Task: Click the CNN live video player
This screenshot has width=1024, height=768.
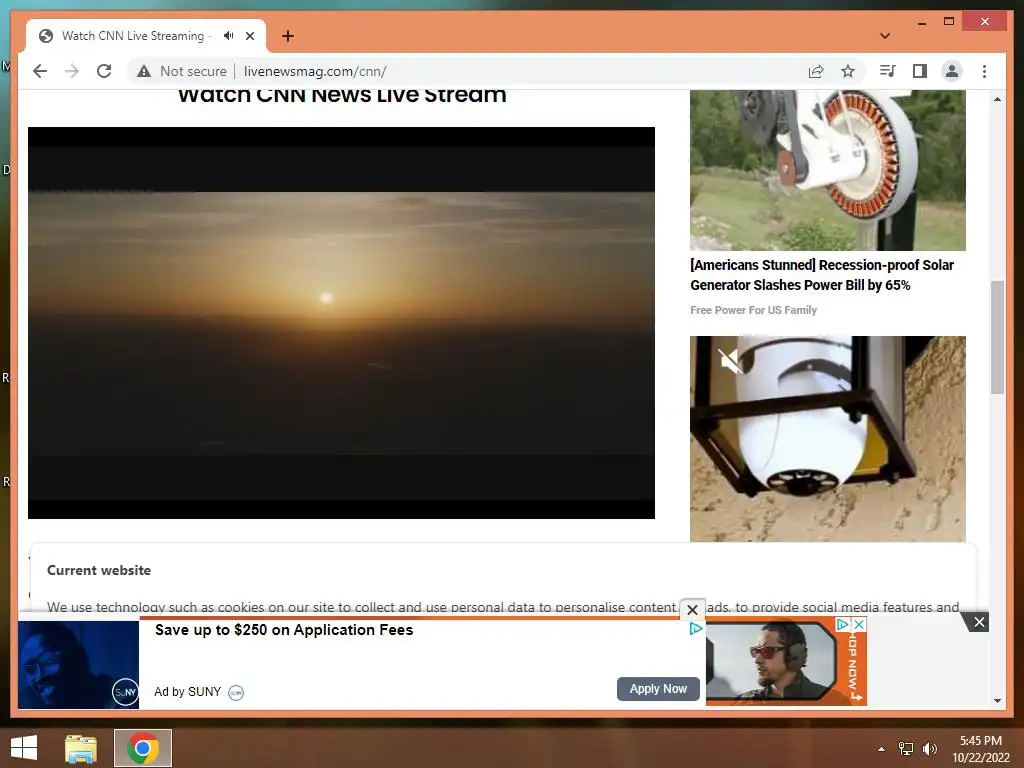Action: tap(341, 323)
